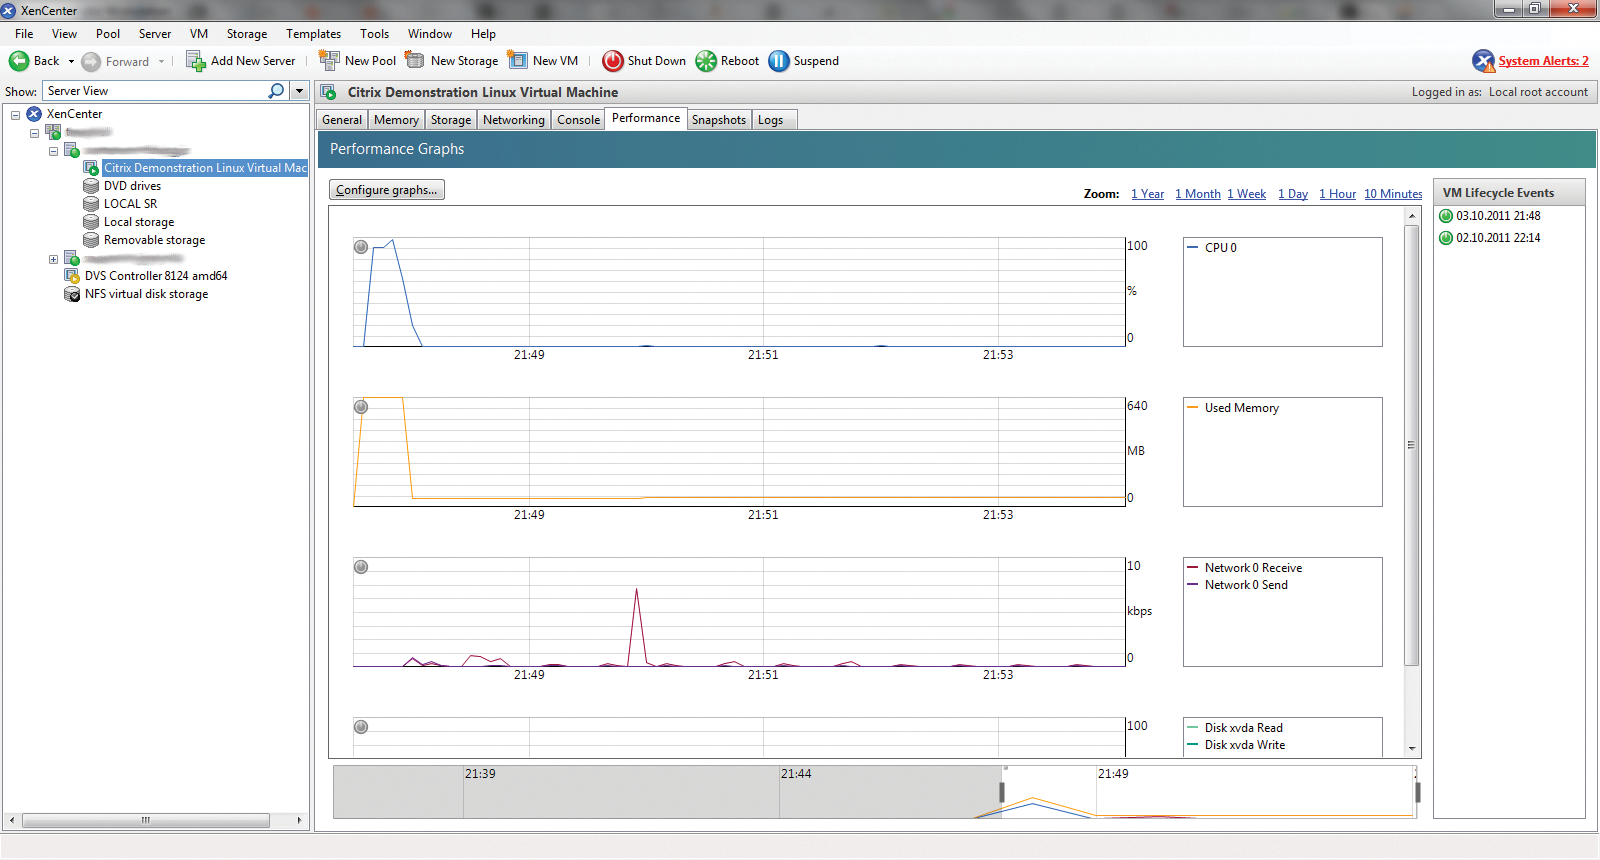Click the search magnifier icon in Server View

coord(277,91)
